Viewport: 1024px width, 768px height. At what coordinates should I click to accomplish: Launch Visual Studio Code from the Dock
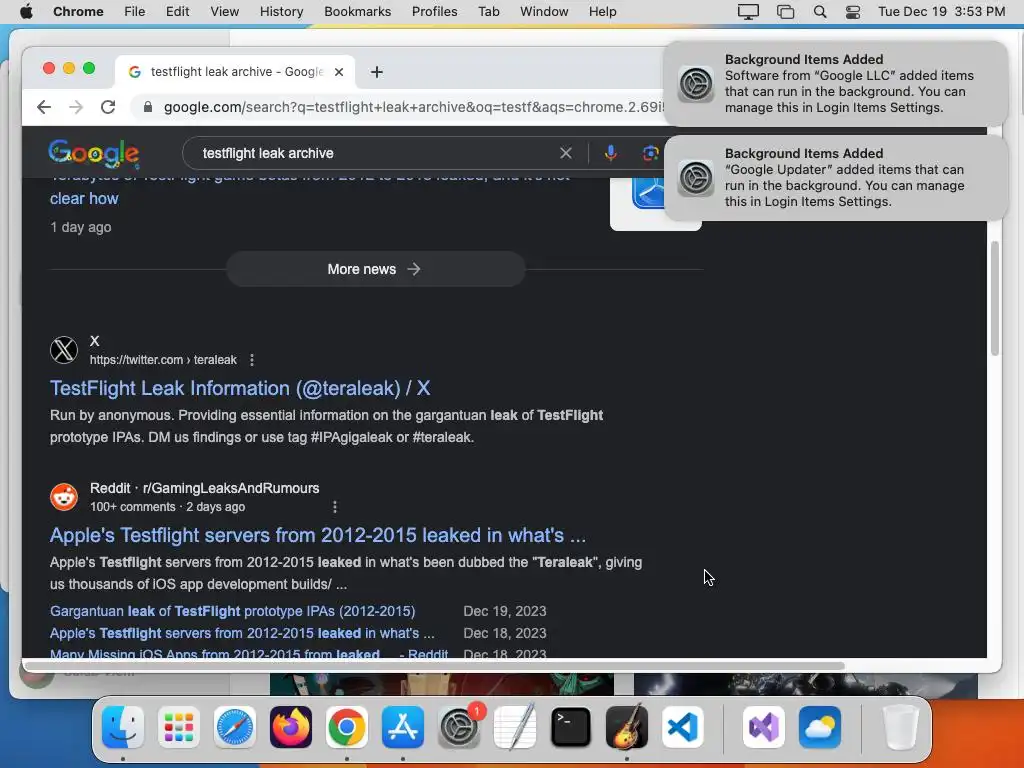coord(682,727)
